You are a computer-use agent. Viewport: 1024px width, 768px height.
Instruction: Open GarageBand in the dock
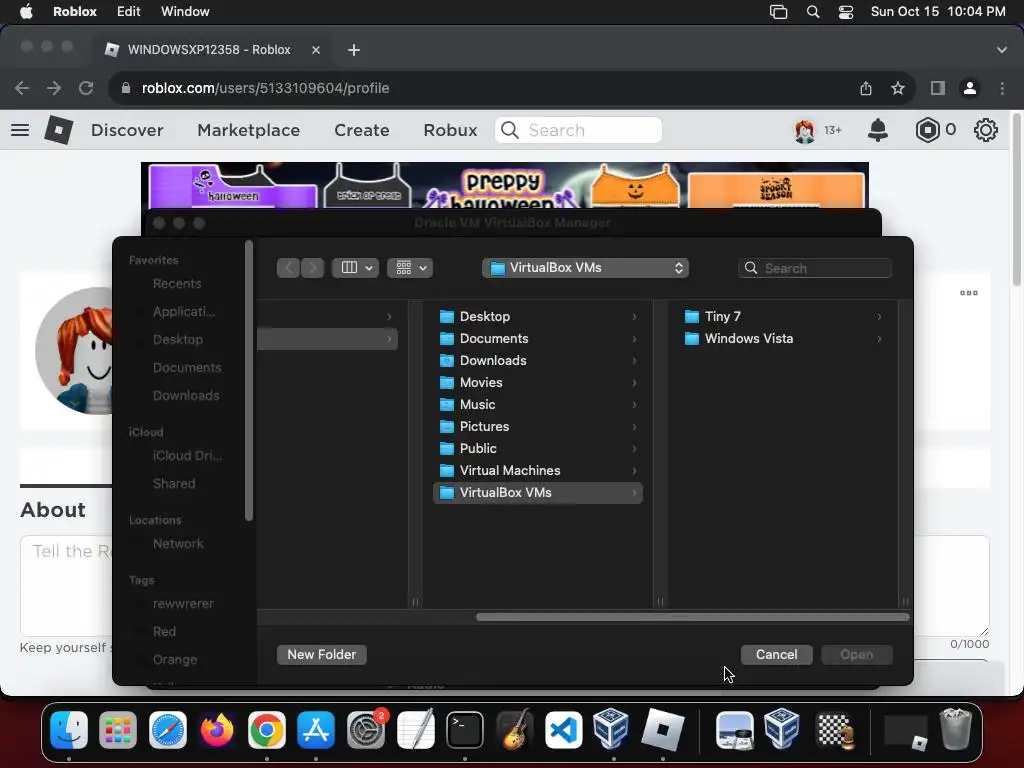pos(514,729)
